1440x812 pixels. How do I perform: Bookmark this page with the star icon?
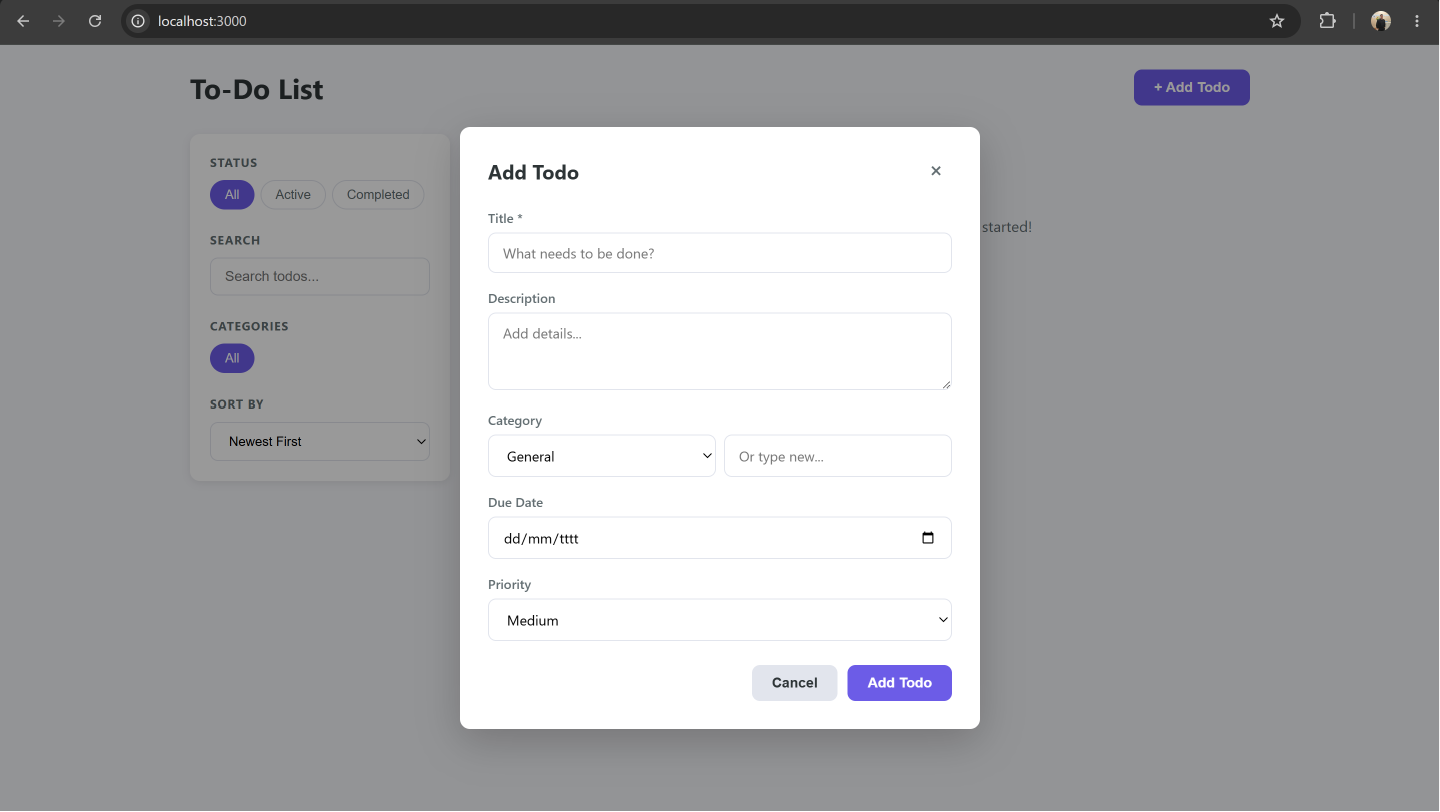[x=1277, y=21]
